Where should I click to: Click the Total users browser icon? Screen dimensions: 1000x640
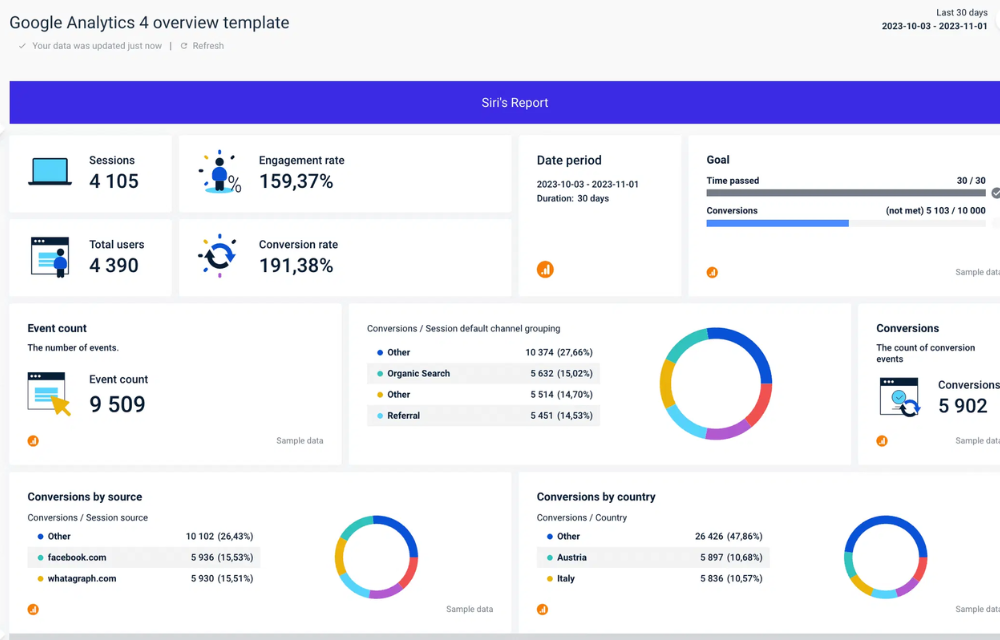point(50,257)
